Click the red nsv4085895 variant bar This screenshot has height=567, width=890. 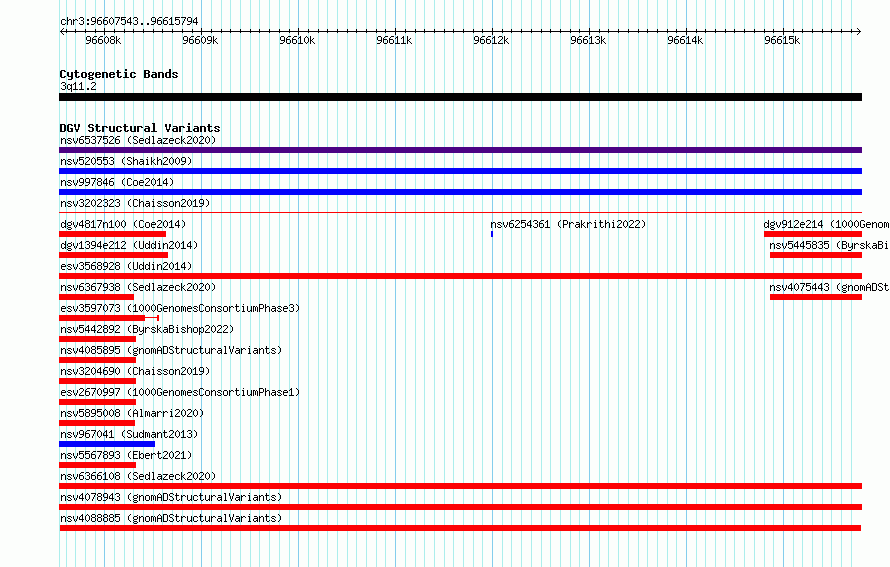click(98, 360)
